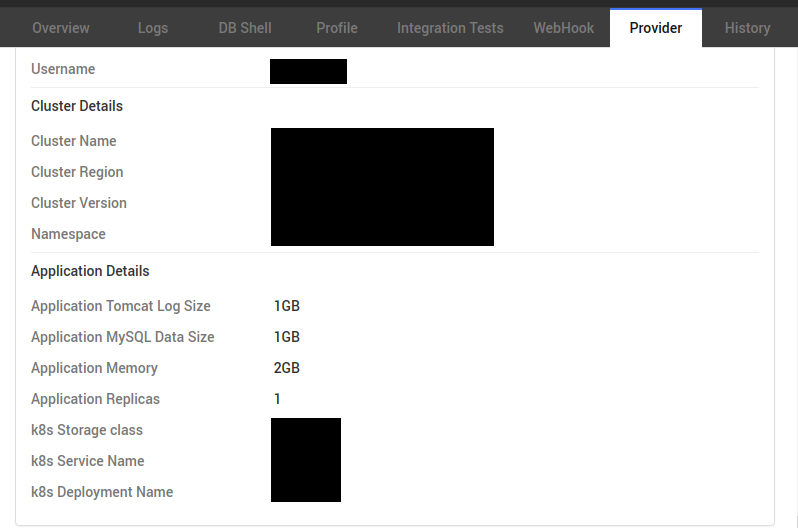Switch to the WebHook tab
The height and width of the screenshot is (528, 798).
pos(564,28)
